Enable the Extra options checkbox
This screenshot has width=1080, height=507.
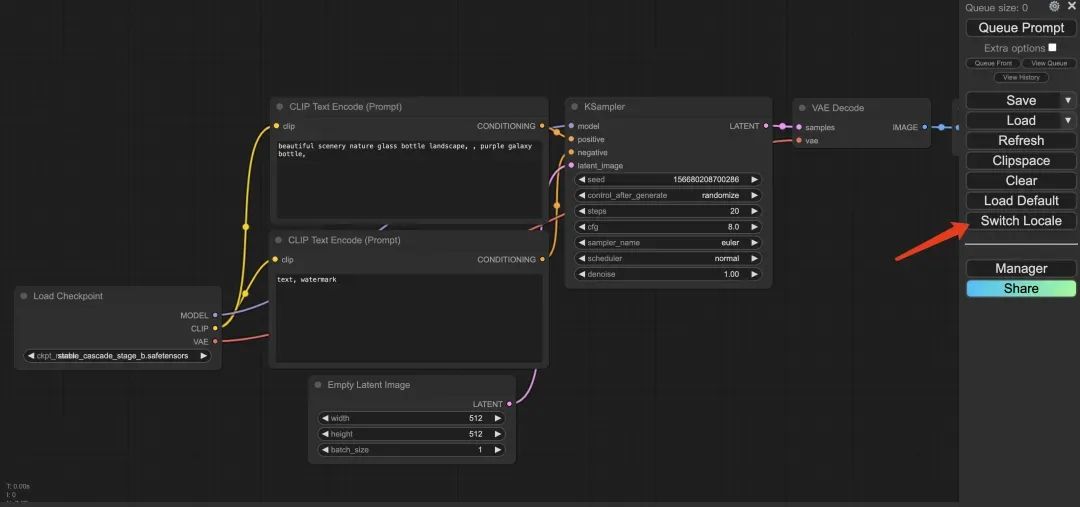(1052, 47)
